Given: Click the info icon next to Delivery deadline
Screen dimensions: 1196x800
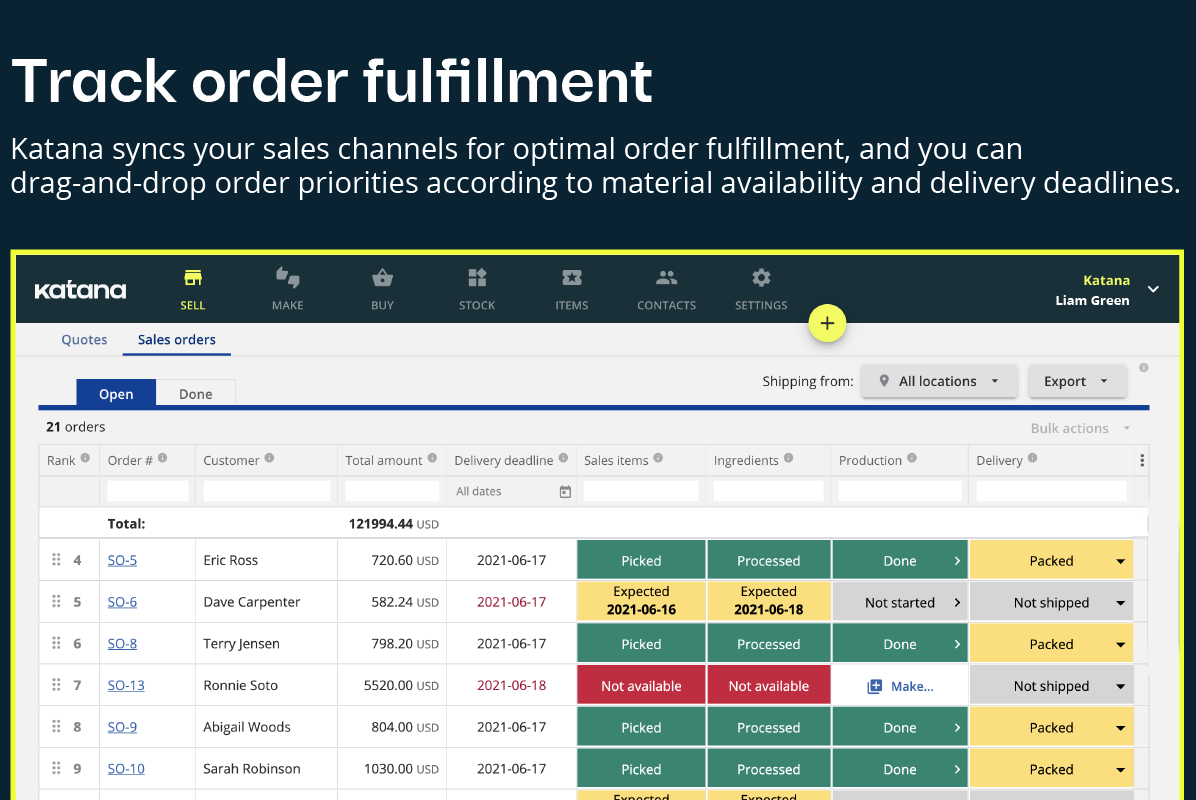Looking at the screenshot, I should (x=563, y=458).
